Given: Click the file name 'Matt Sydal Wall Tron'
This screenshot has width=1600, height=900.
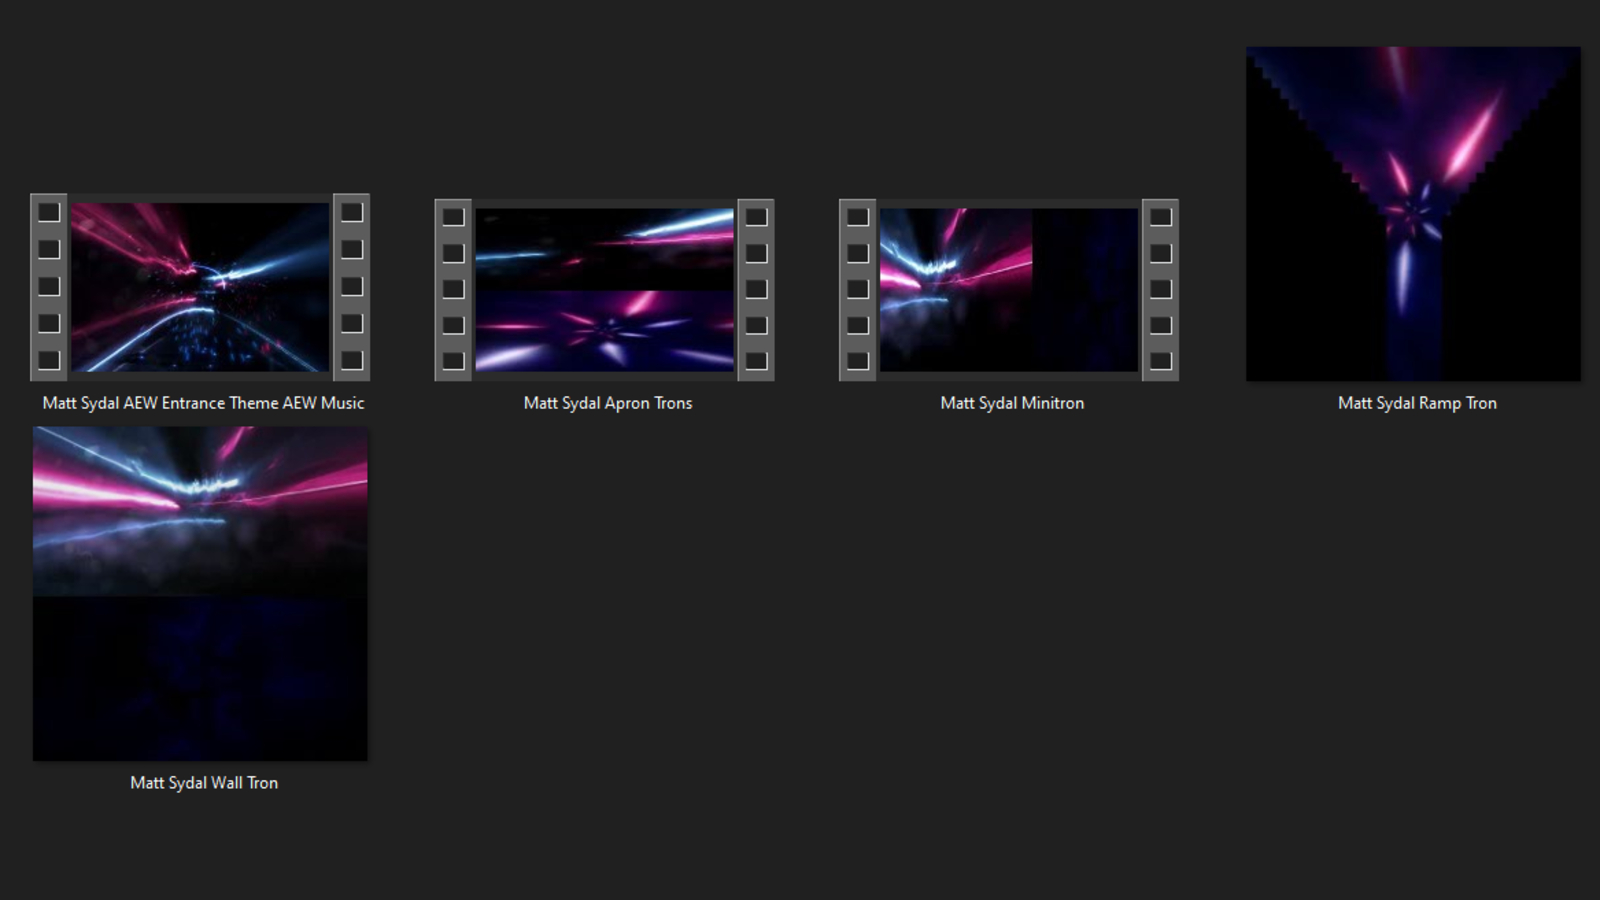Looking at the screenshot, I should pyautogui.click(x=204, y=783).
